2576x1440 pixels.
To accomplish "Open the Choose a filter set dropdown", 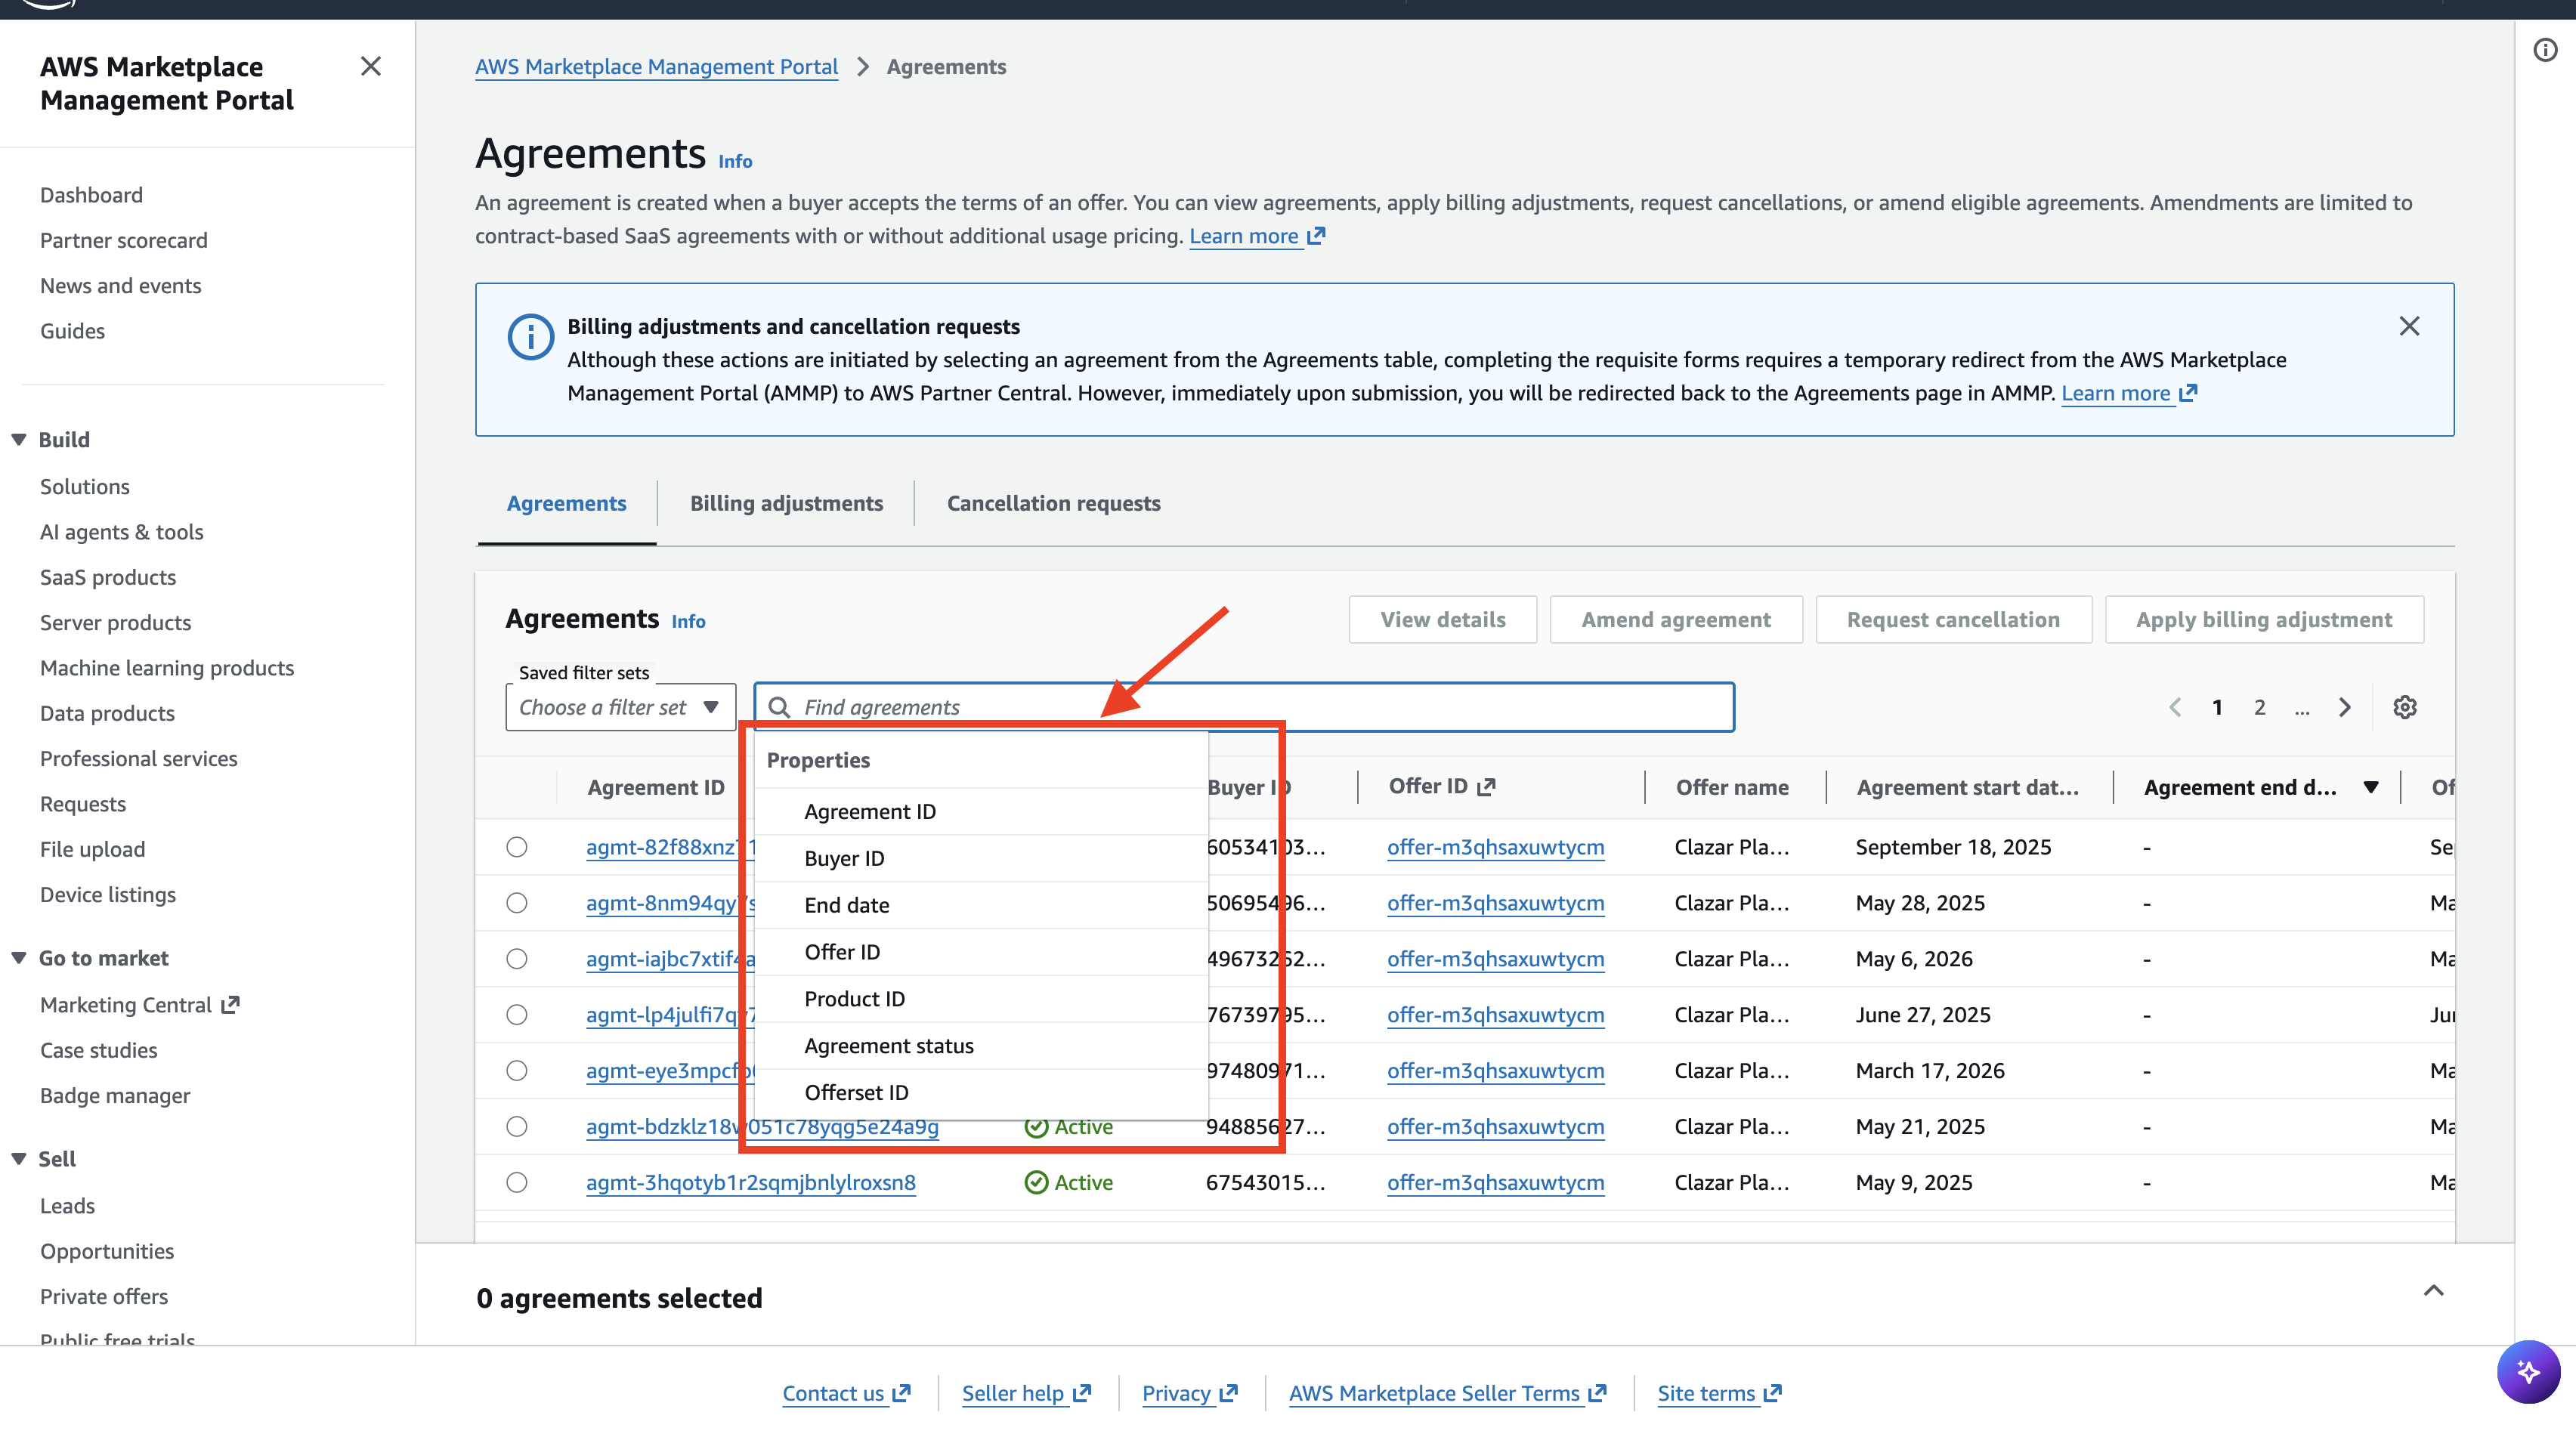I will (x=620, y=707).
